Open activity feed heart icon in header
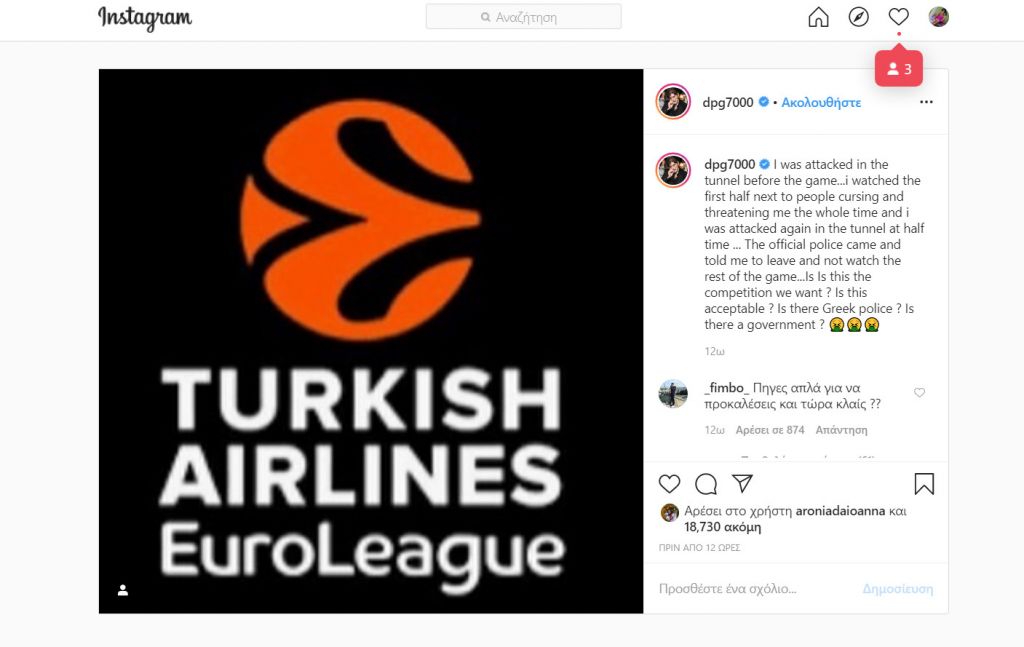1024x647 pixels. coord(899,17)
